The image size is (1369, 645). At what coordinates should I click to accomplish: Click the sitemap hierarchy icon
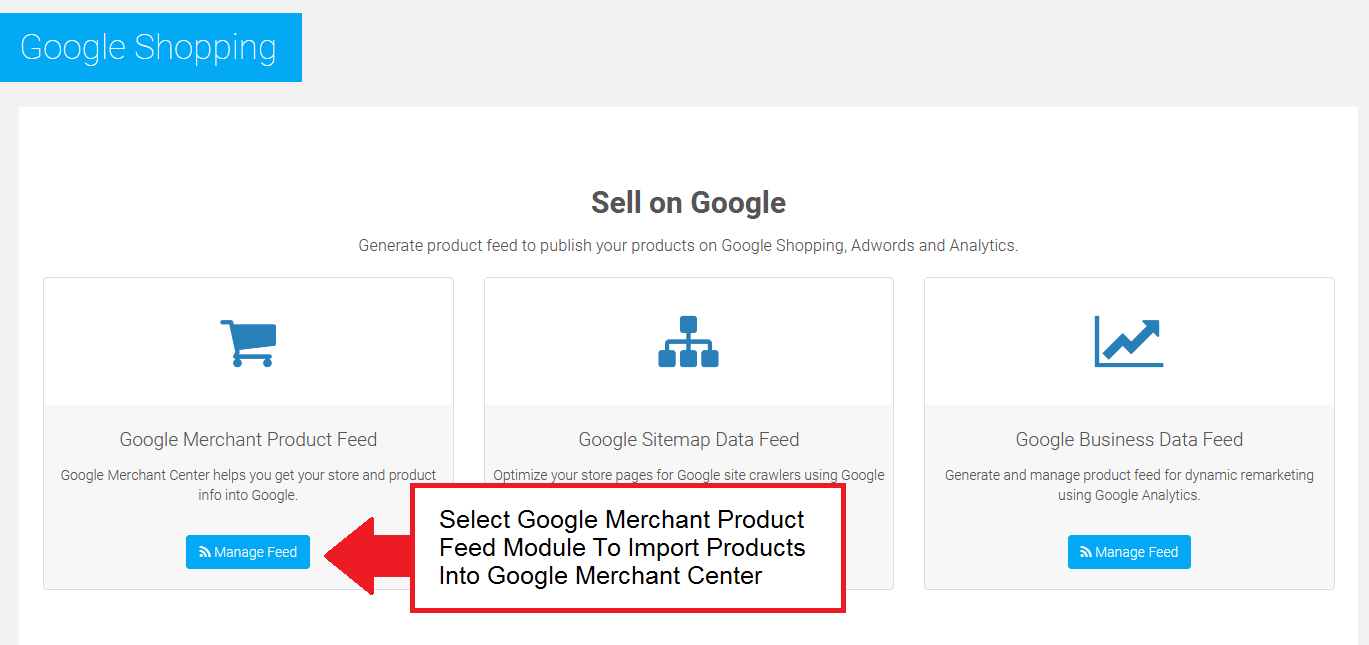coord(688,342)
